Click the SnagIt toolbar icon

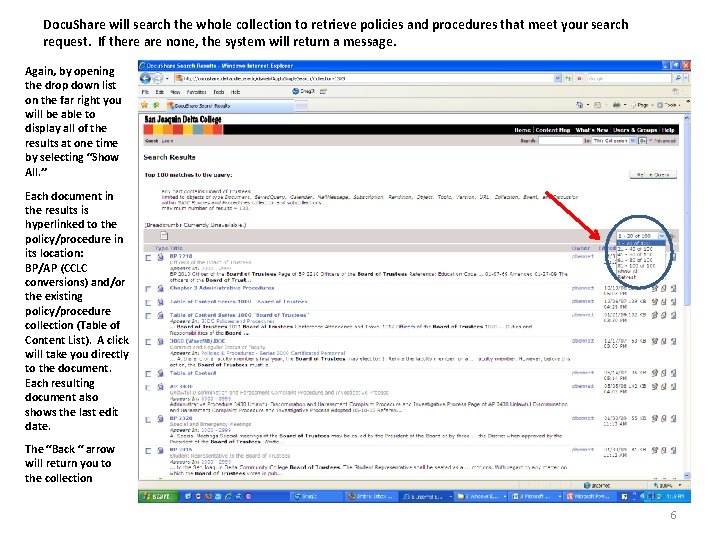[x=303, y=91]
